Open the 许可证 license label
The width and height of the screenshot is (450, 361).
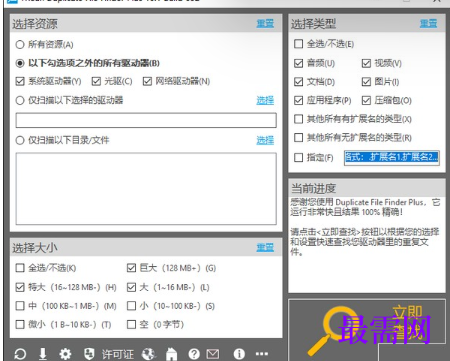[x=118, y=354]
